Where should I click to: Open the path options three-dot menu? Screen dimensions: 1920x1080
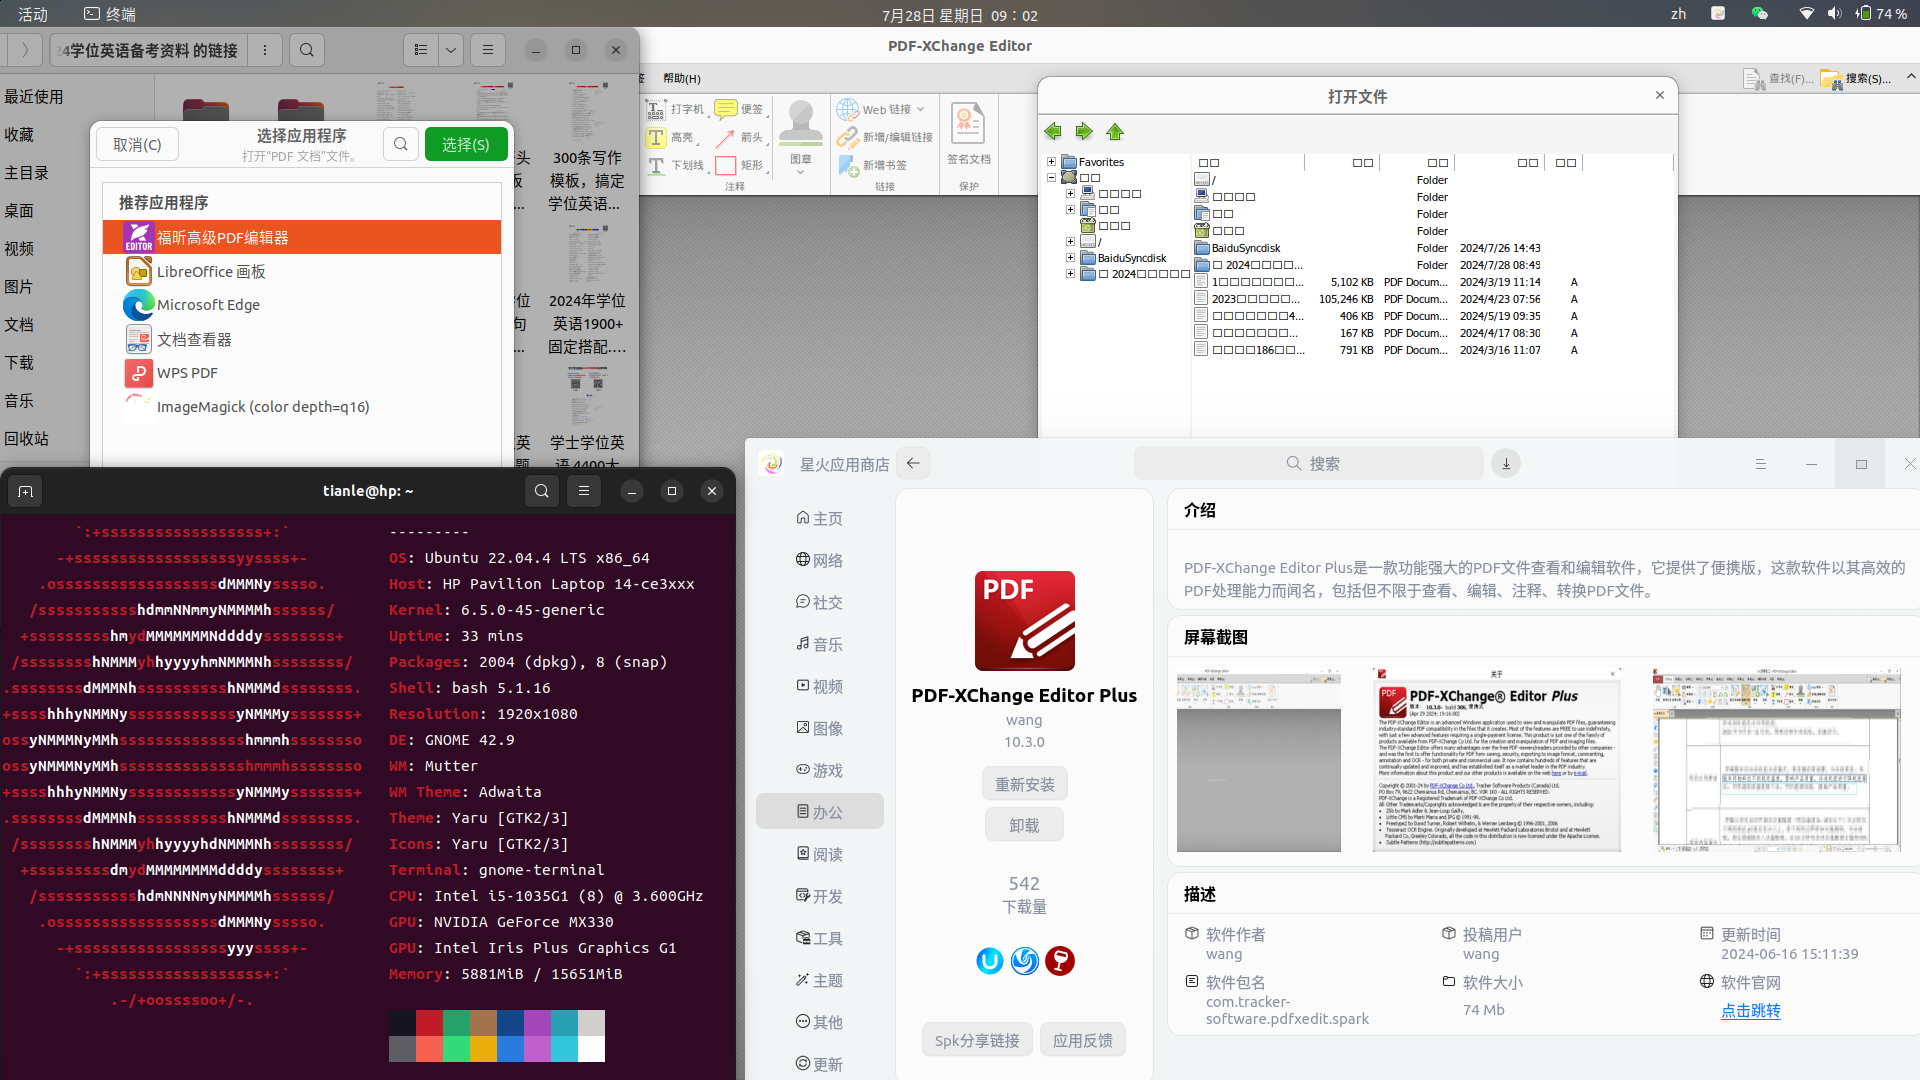pos(264,50)
